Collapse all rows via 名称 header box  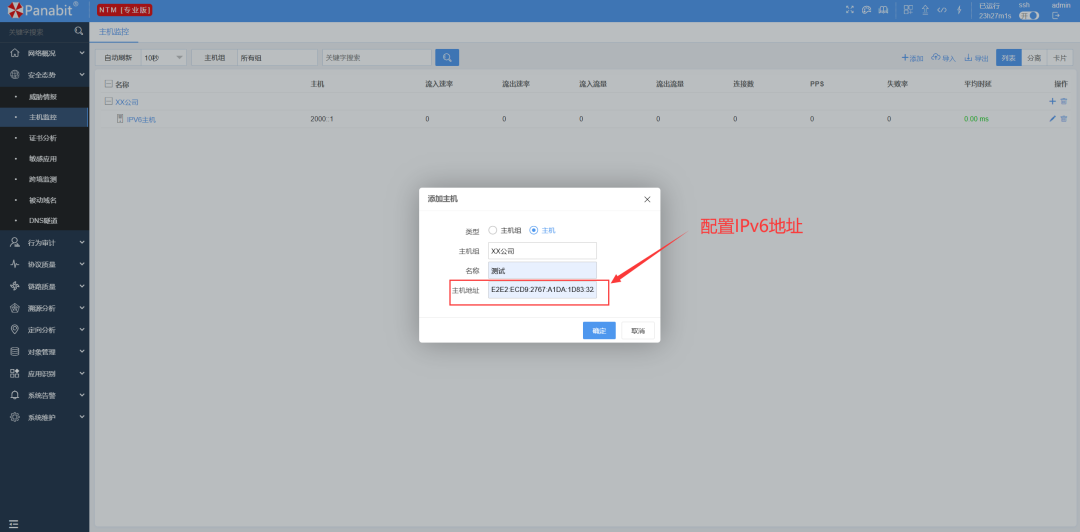[108, 84]
